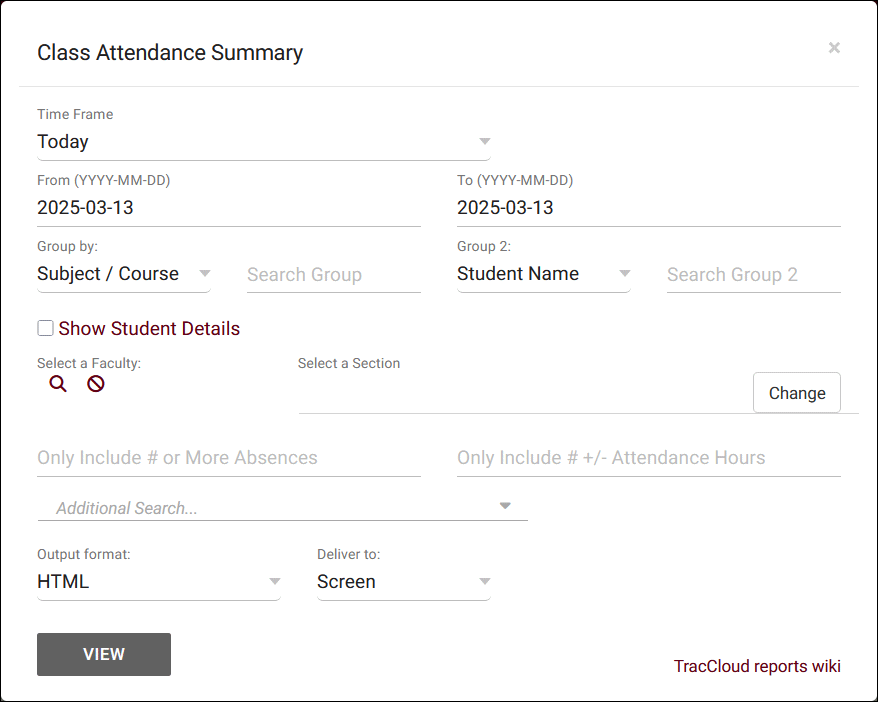
Task: Focus the Search Group input
Action: tap(333, 275)
